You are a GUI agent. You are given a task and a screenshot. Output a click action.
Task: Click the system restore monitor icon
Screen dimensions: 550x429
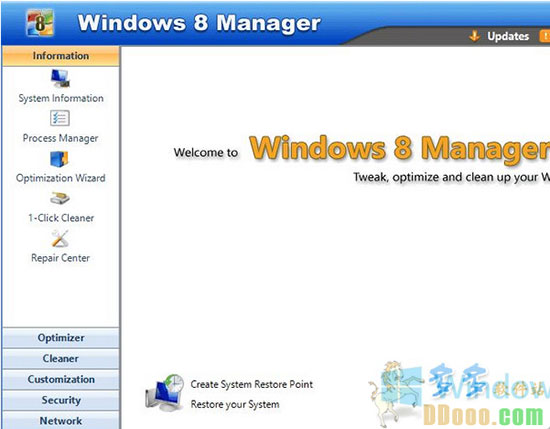(165, 392)
